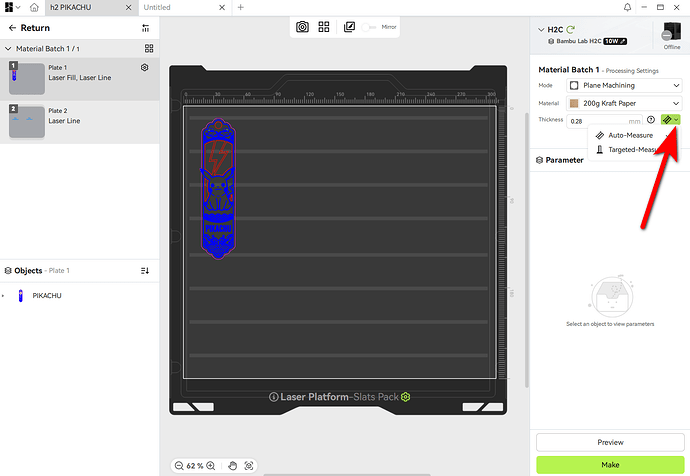The width and height of the screenshot is (690, 476).
Task: Expand the PIKACHU object tree row
Action: coord(3,296)
